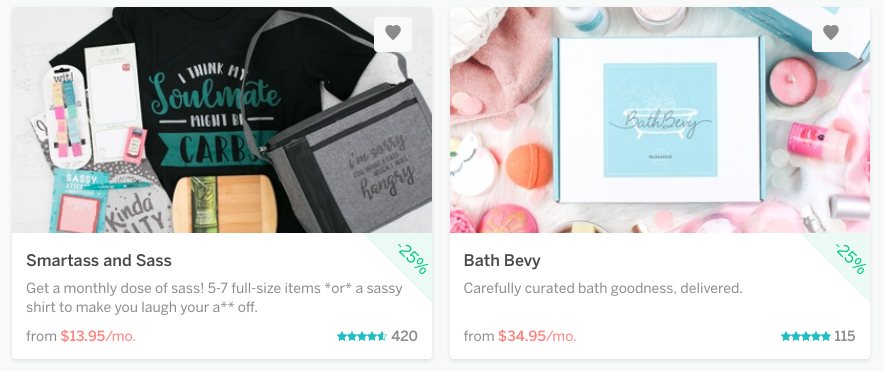Click the -25% badge on Bath Bevy
Image resolution: width=884 pixels, height=371 pixels.
coord(850,258)
